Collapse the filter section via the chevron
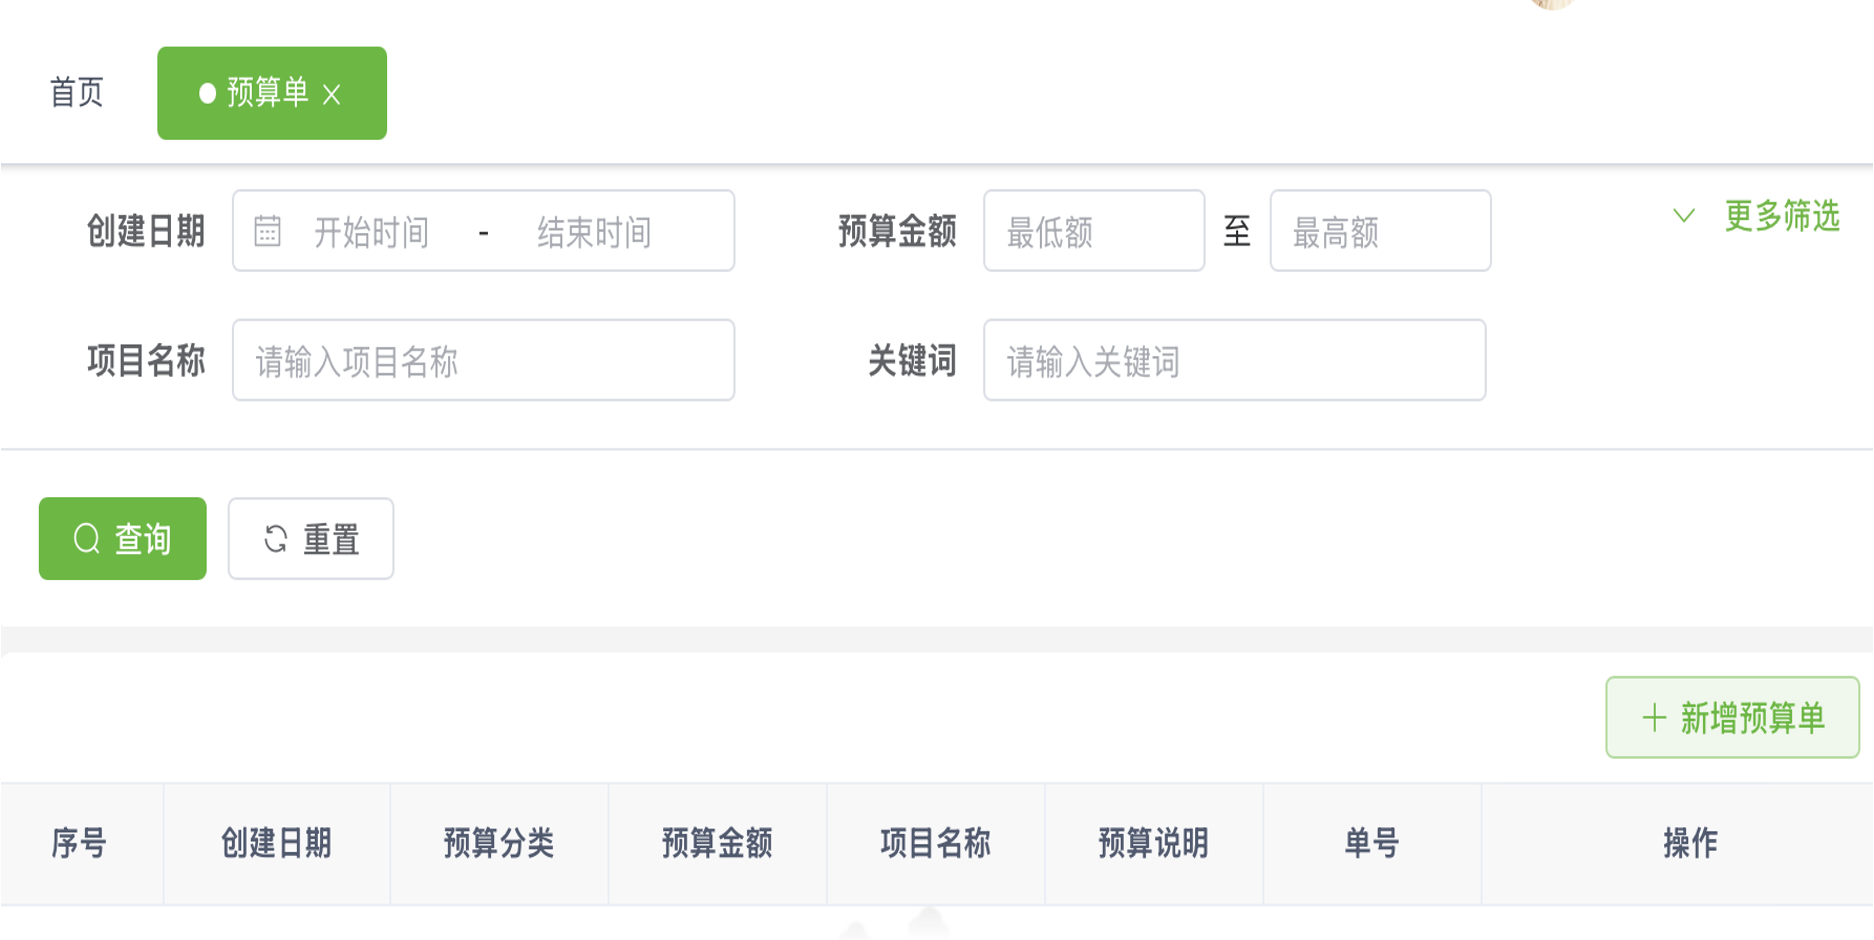This screenshot has width=1874, height=940. click(x=1683, y=215)
